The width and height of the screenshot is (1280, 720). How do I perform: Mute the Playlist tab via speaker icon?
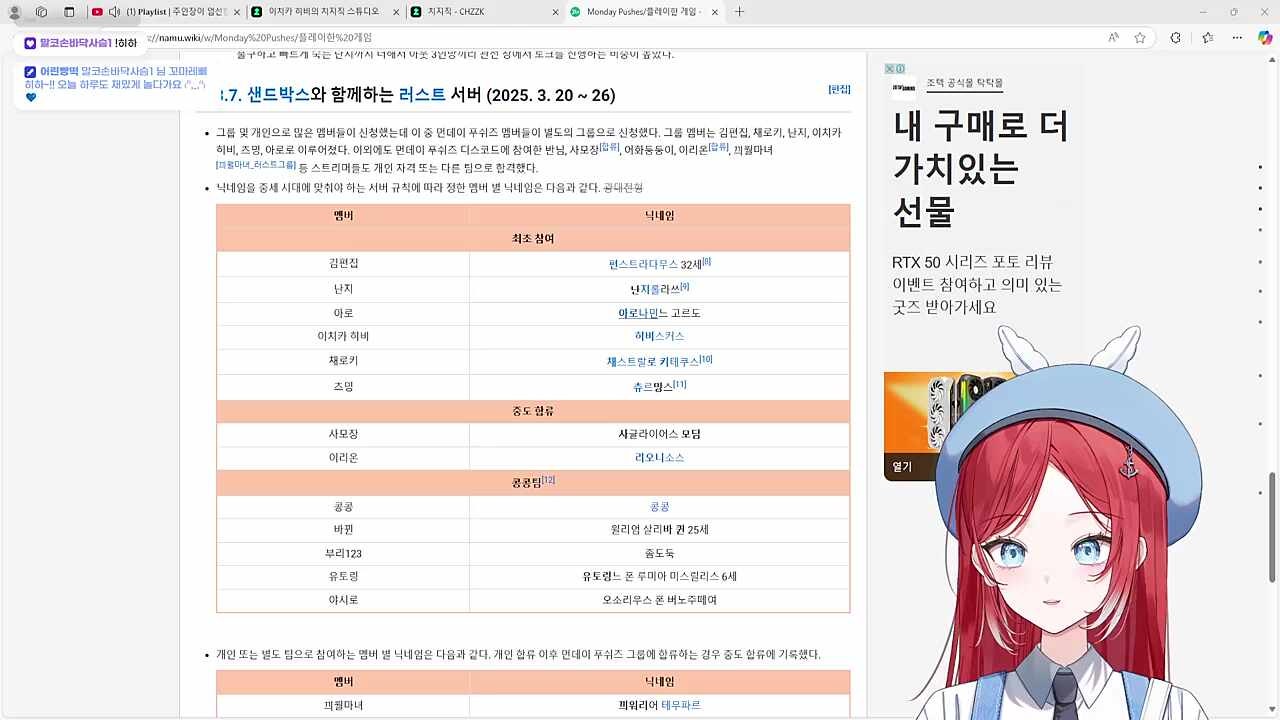(114, 12)
